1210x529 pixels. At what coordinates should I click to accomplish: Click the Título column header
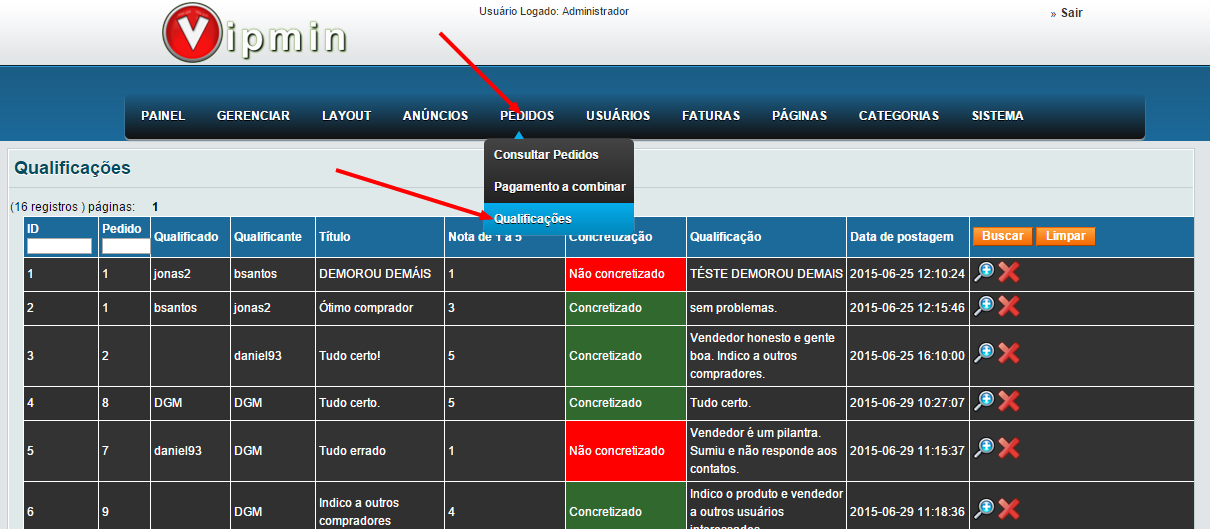(x=335, y=237)
